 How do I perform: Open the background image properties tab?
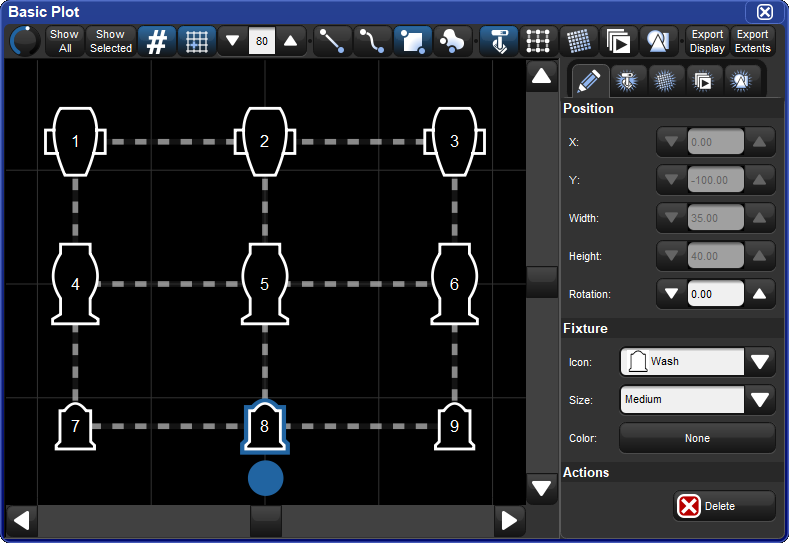[x=741, y=81]
